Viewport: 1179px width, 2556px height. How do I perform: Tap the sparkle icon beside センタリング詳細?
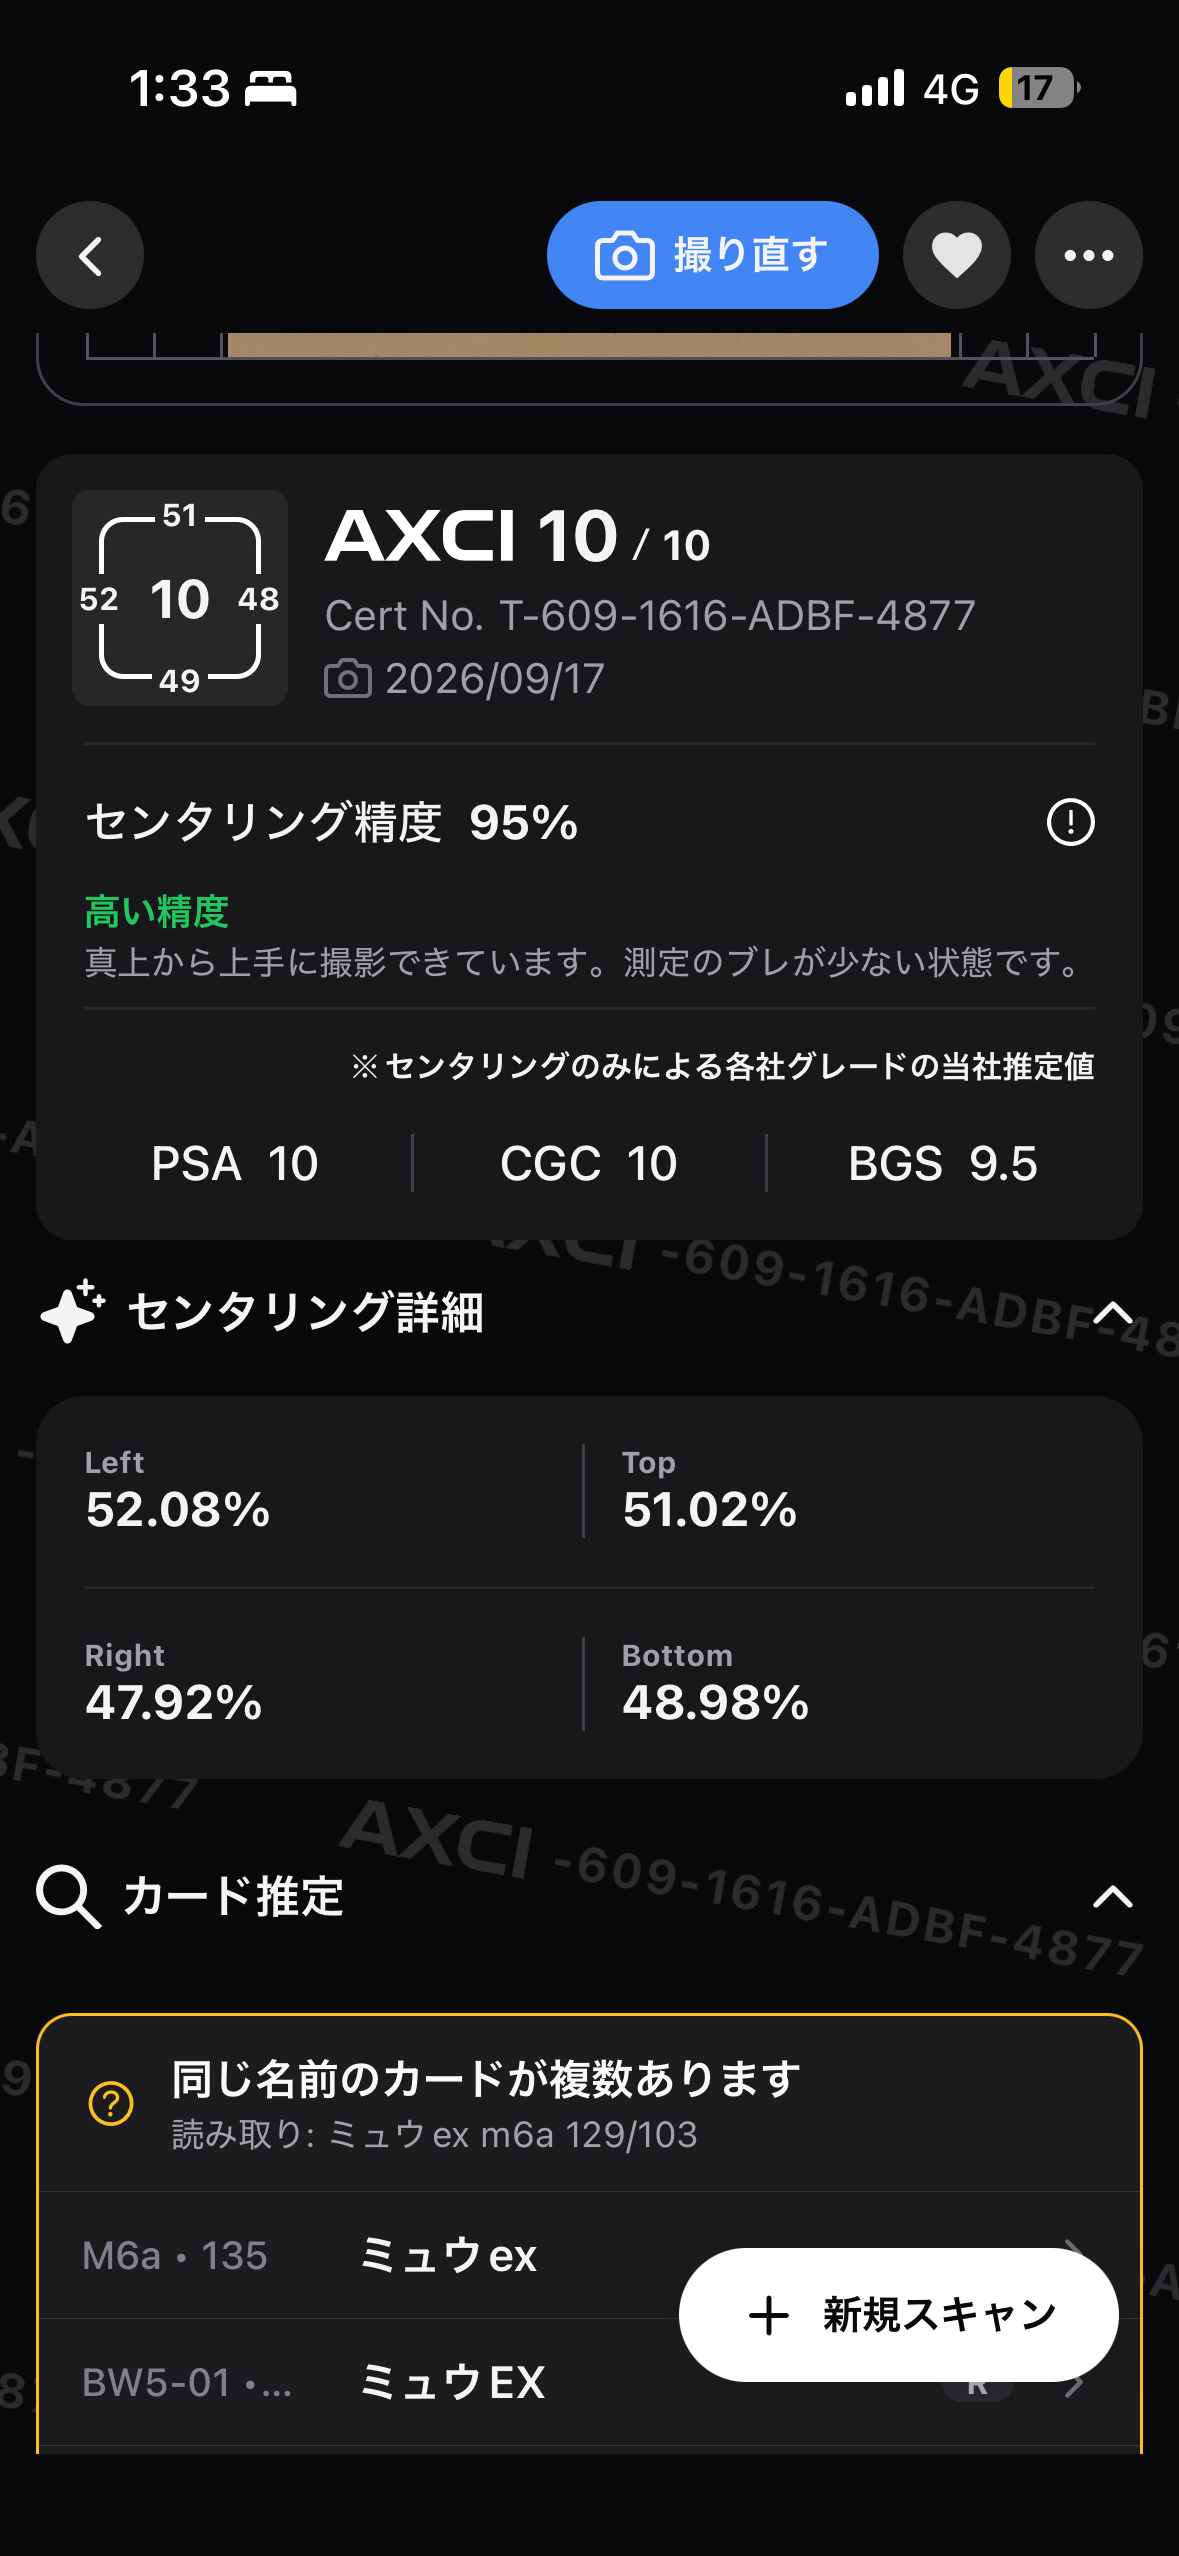point(73,1311)
